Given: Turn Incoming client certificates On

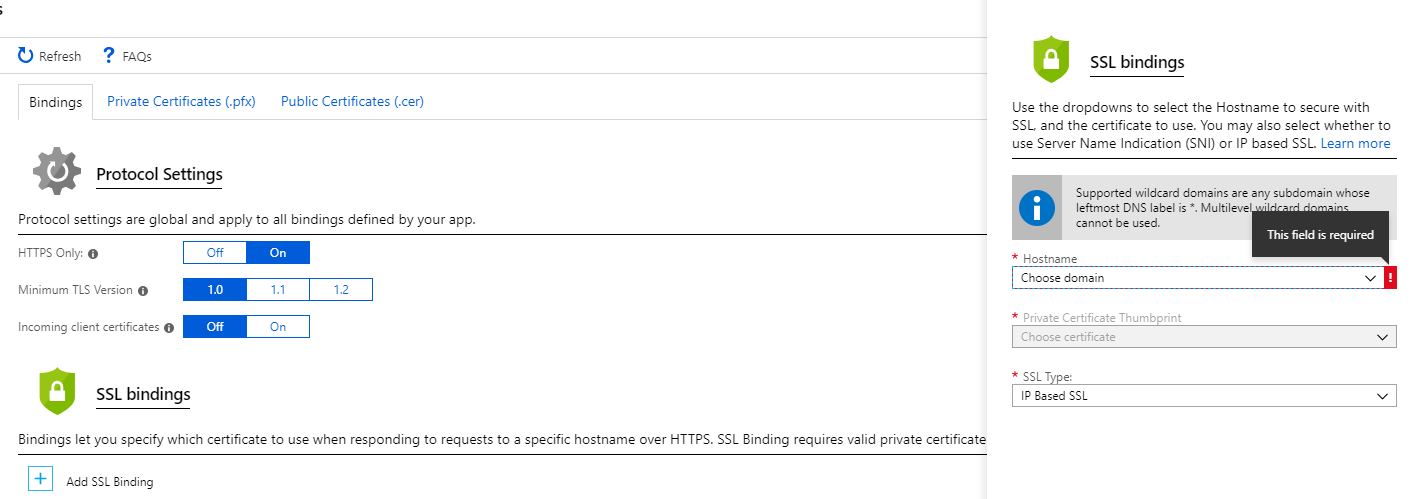Looking at the screenshot, I should 278,327.
